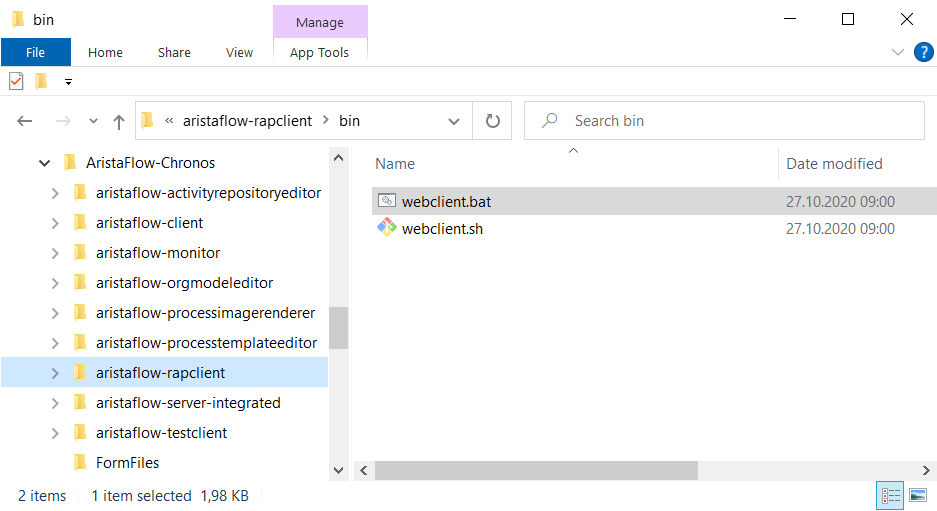Switch to the large thumbnails view icon

click(x=918, y=495)
